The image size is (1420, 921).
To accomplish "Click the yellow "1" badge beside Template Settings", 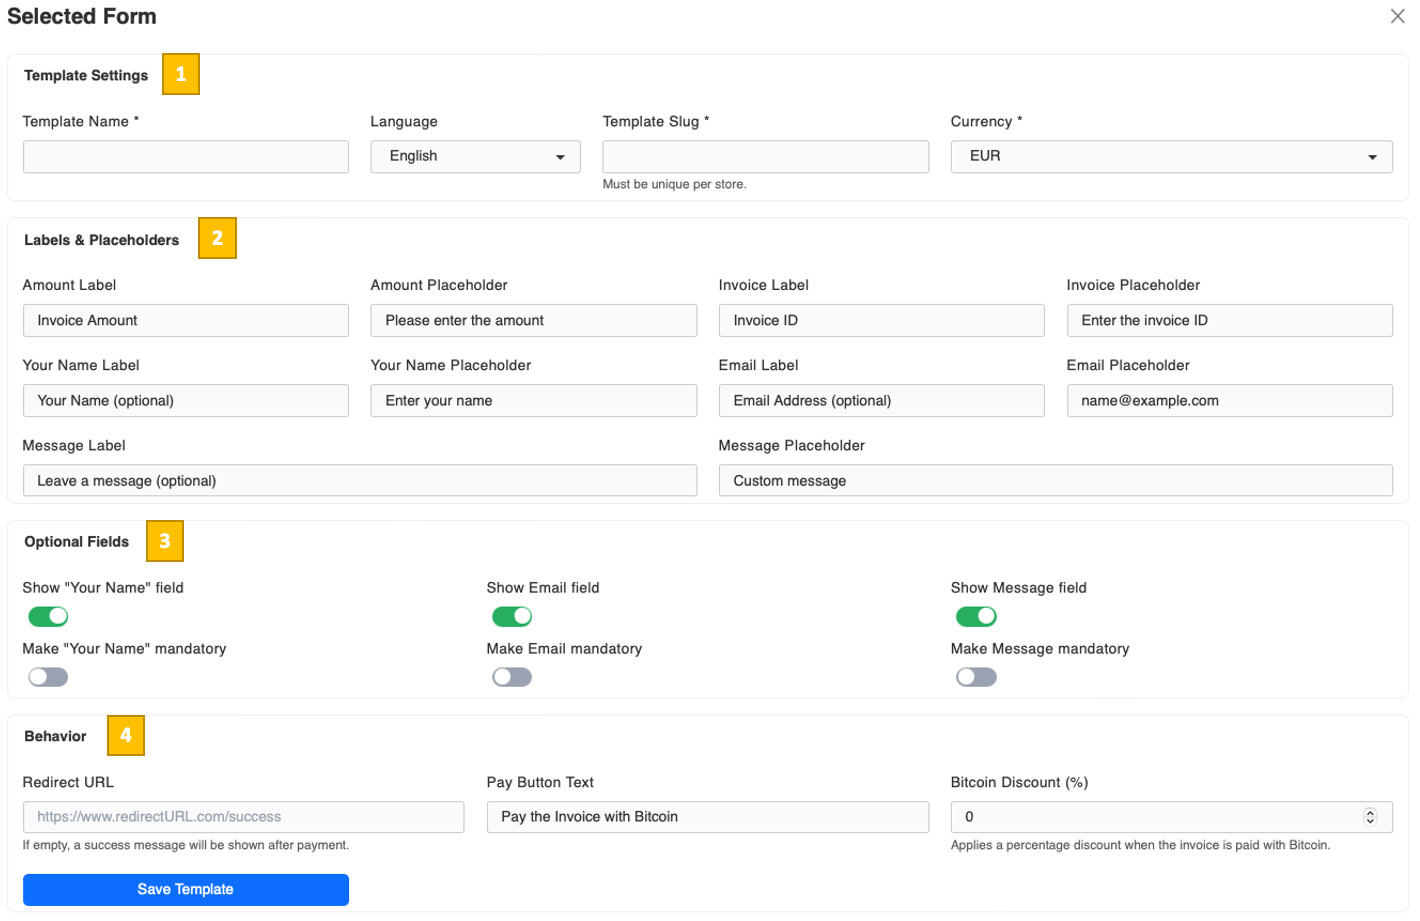I will coord(181,74).
